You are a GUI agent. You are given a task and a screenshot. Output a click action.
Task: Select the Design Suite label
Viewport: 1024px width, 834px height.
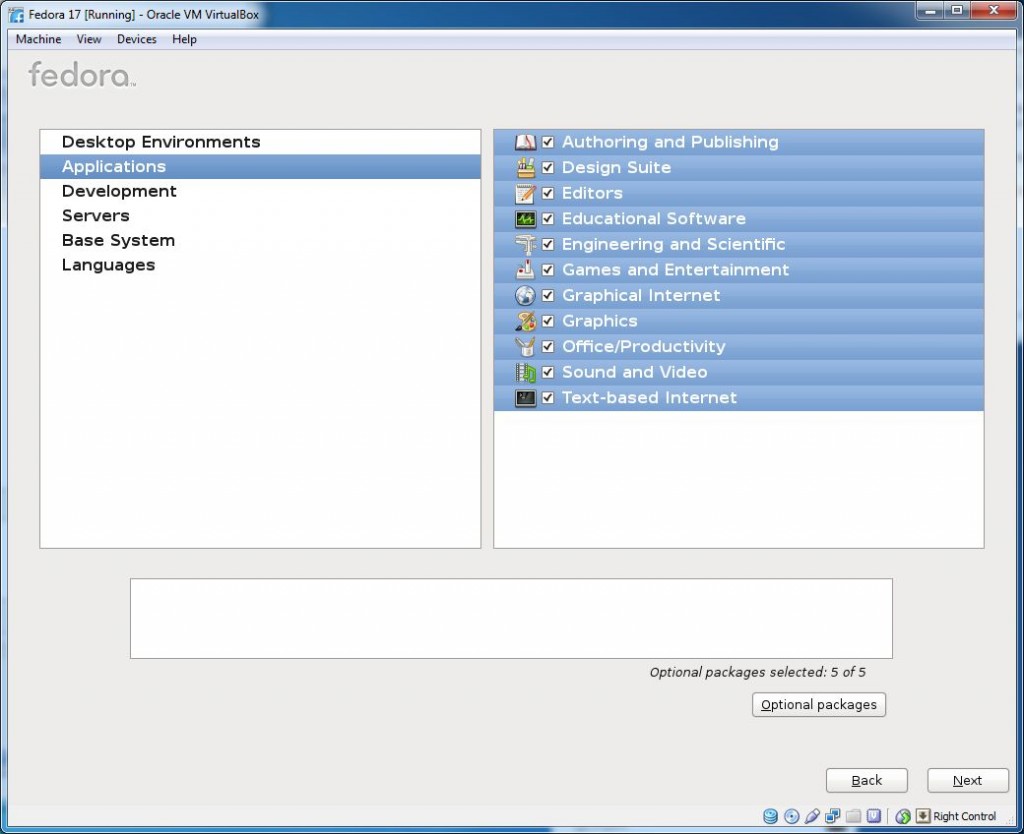(616, 167)
